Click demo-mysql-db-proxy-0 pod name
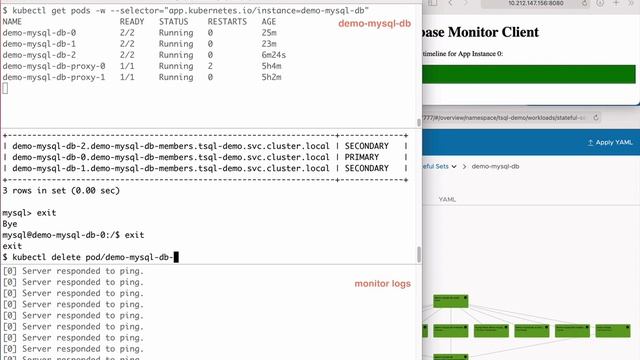 coord(54,66)
